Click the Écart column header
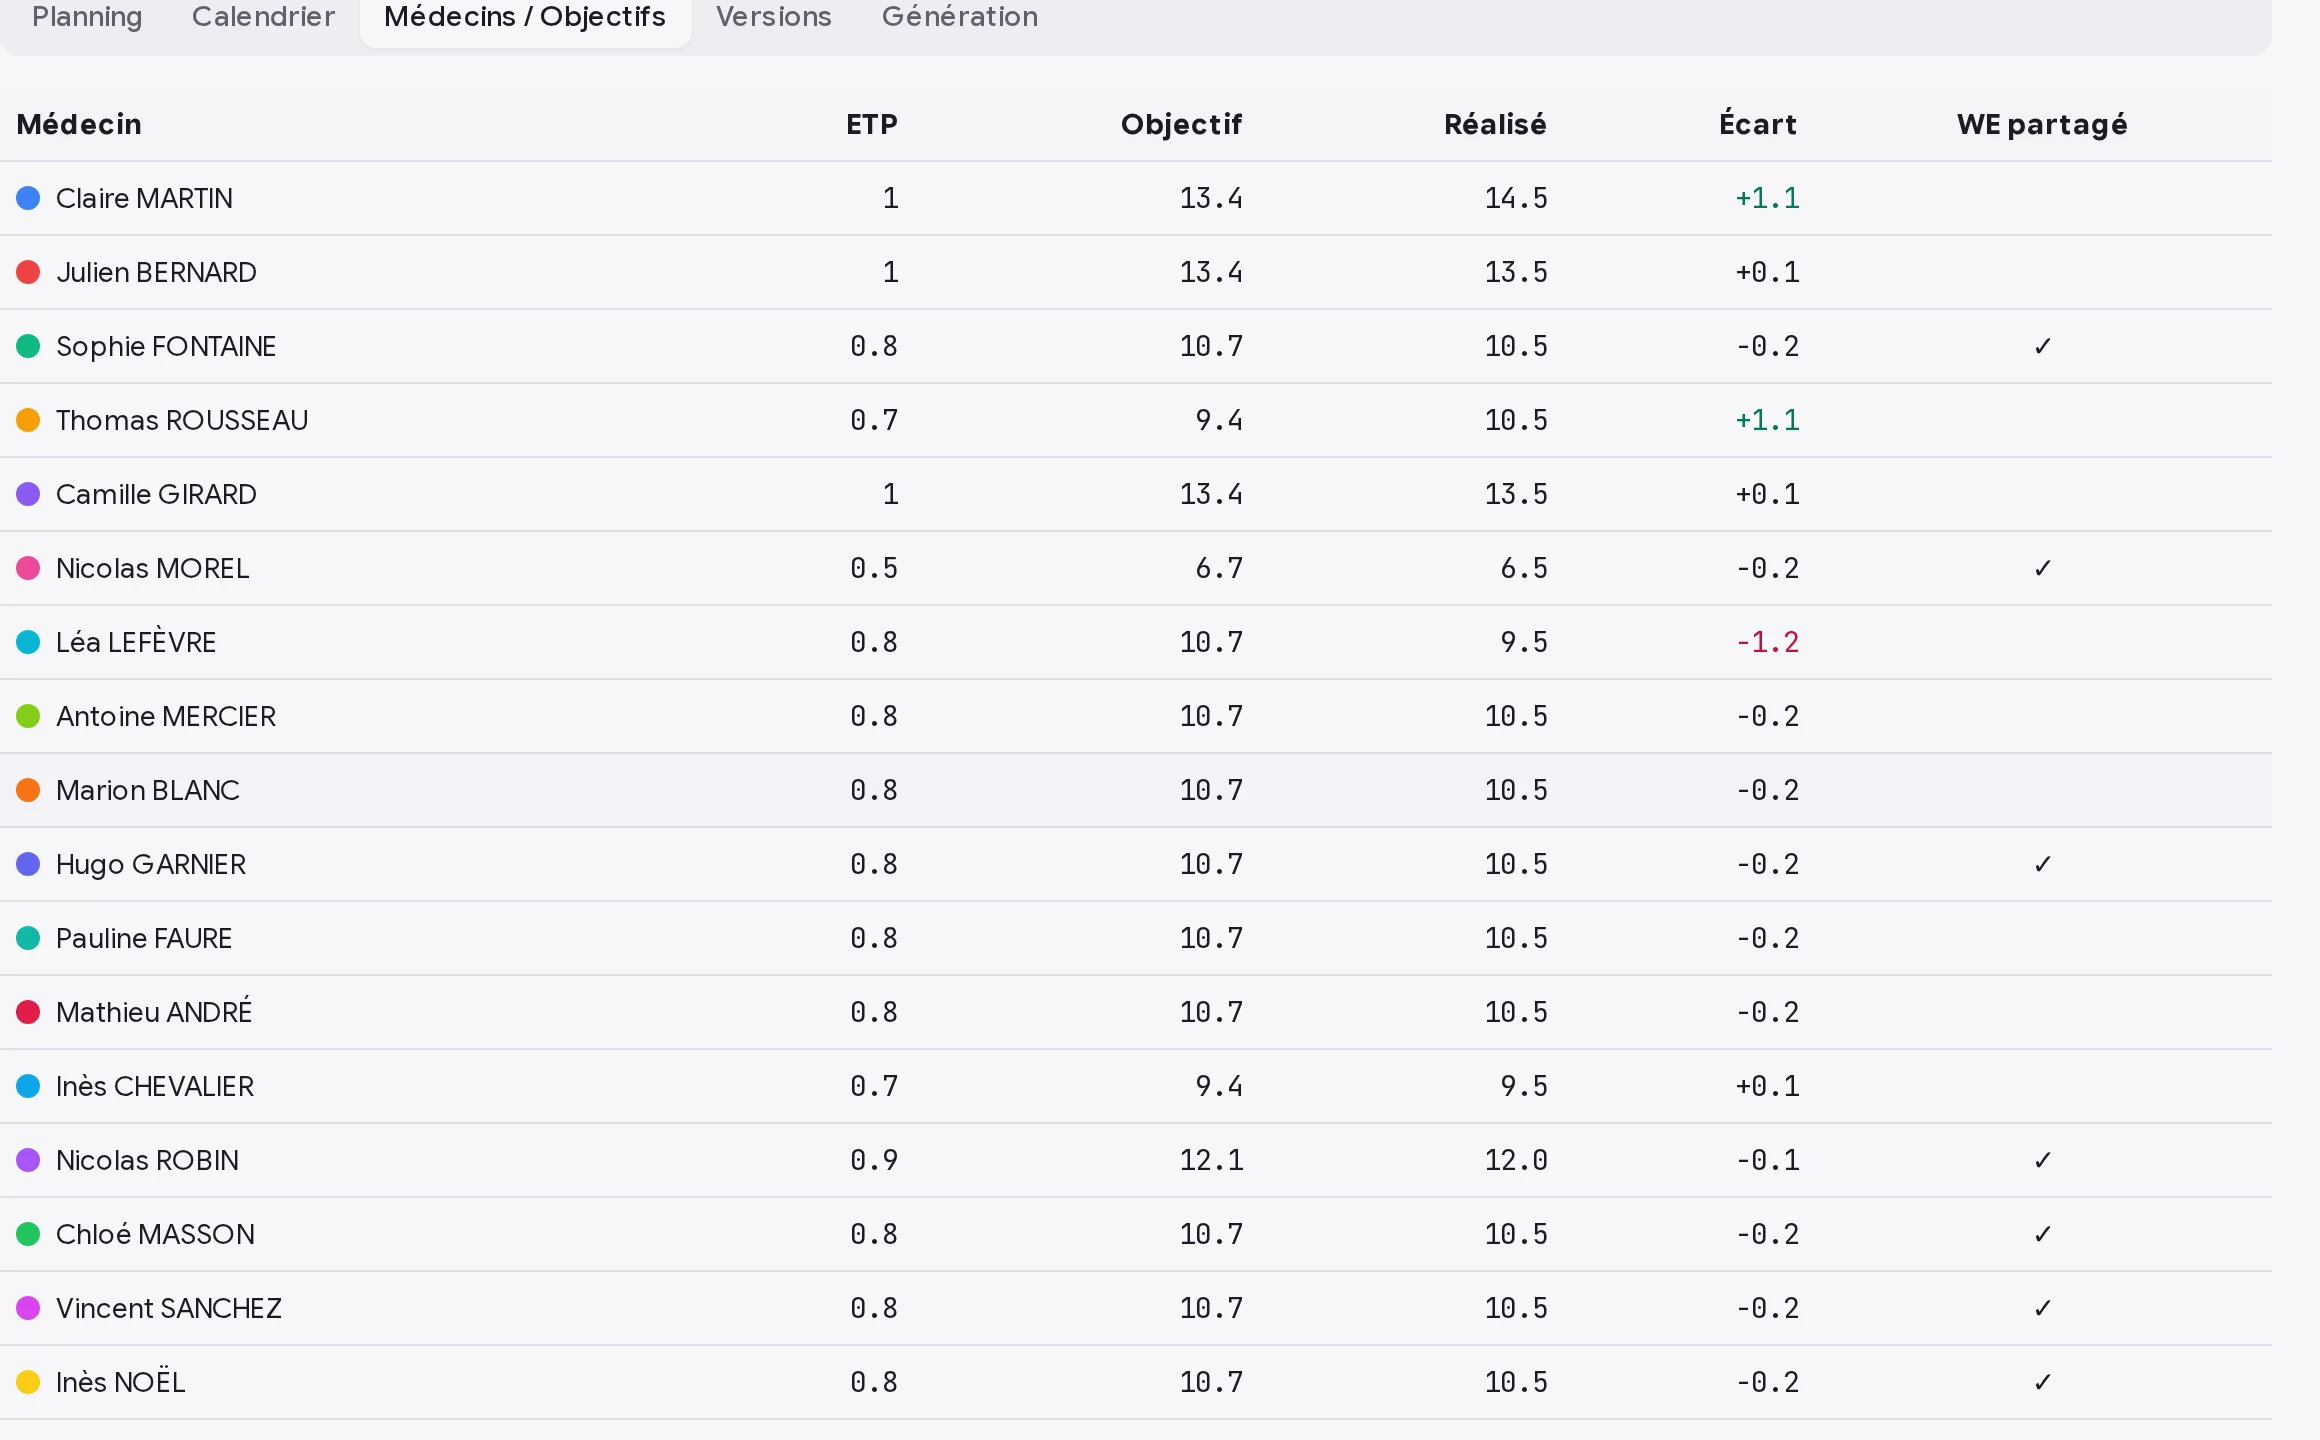The height and width of the screenshot is (1440, 2320). click(1757, 124)
